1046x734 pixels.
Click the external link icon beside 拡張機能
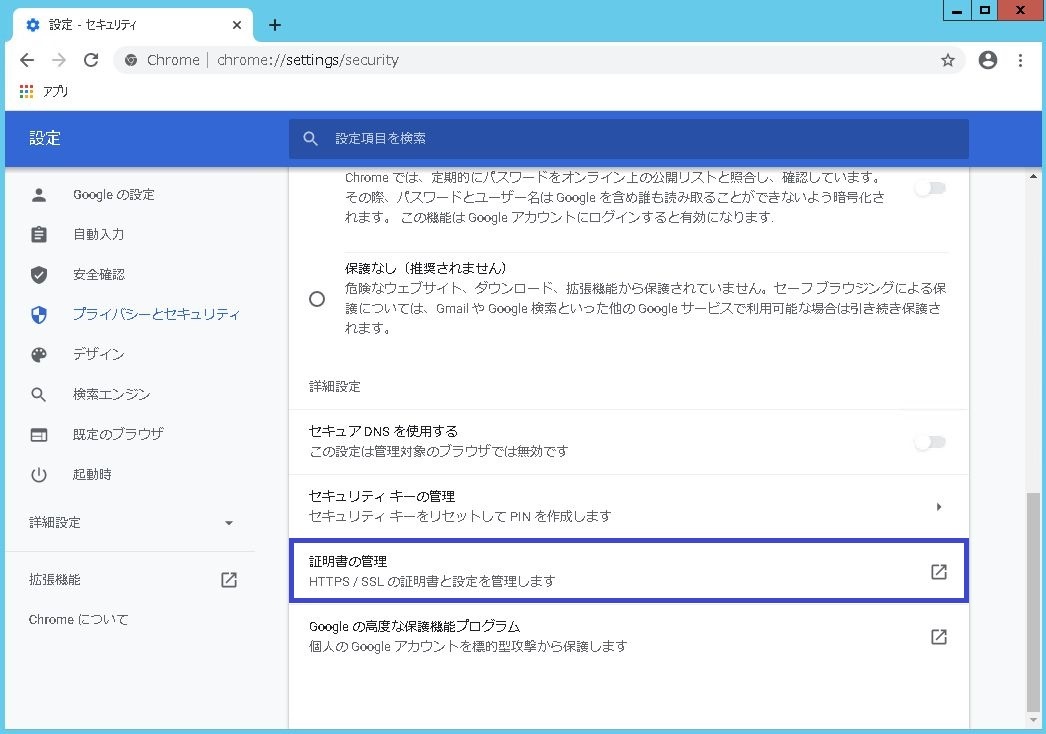229,580
